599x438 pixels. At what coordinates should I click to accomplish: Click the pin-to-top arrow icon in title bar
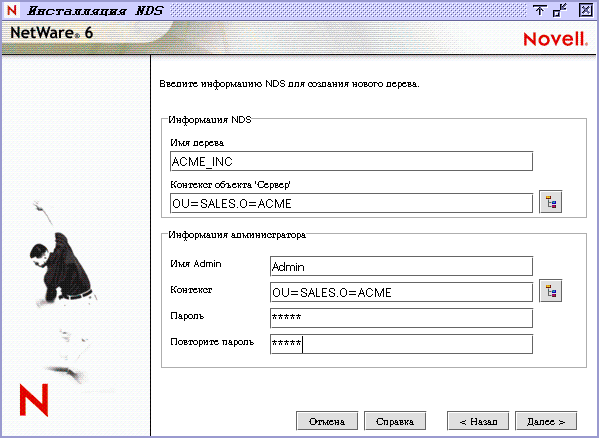click(x=539, y=10)
